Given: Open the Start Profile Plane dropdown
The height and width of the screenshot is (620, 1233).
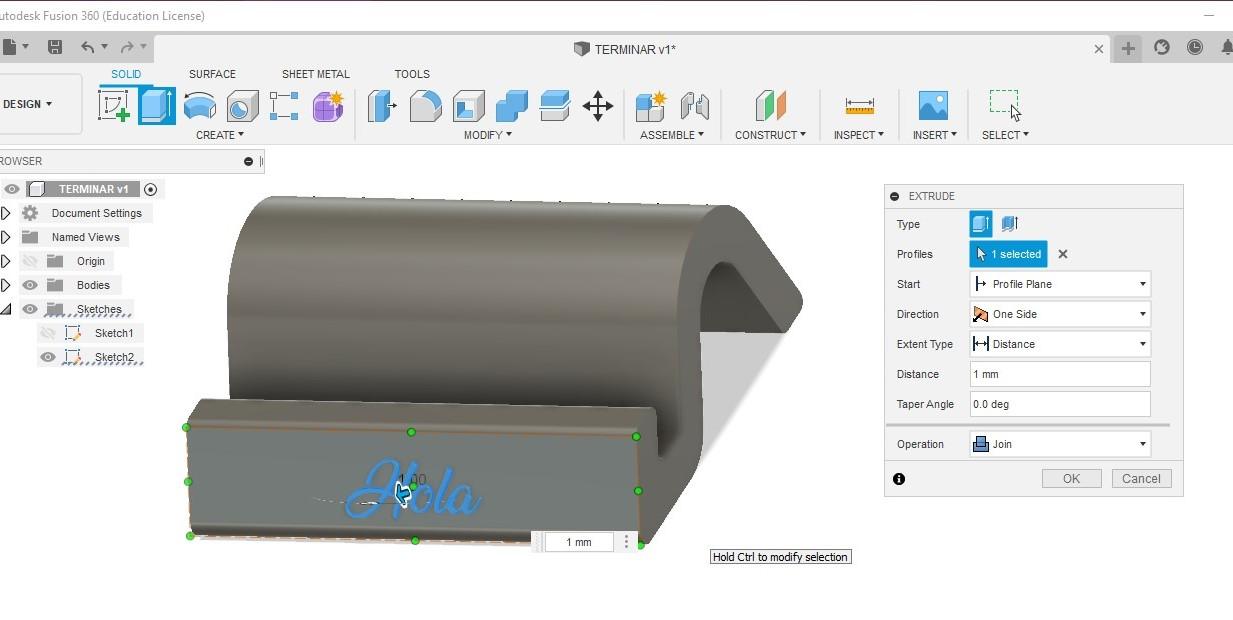Looking at the screenshot, I should pos(1060,284).
